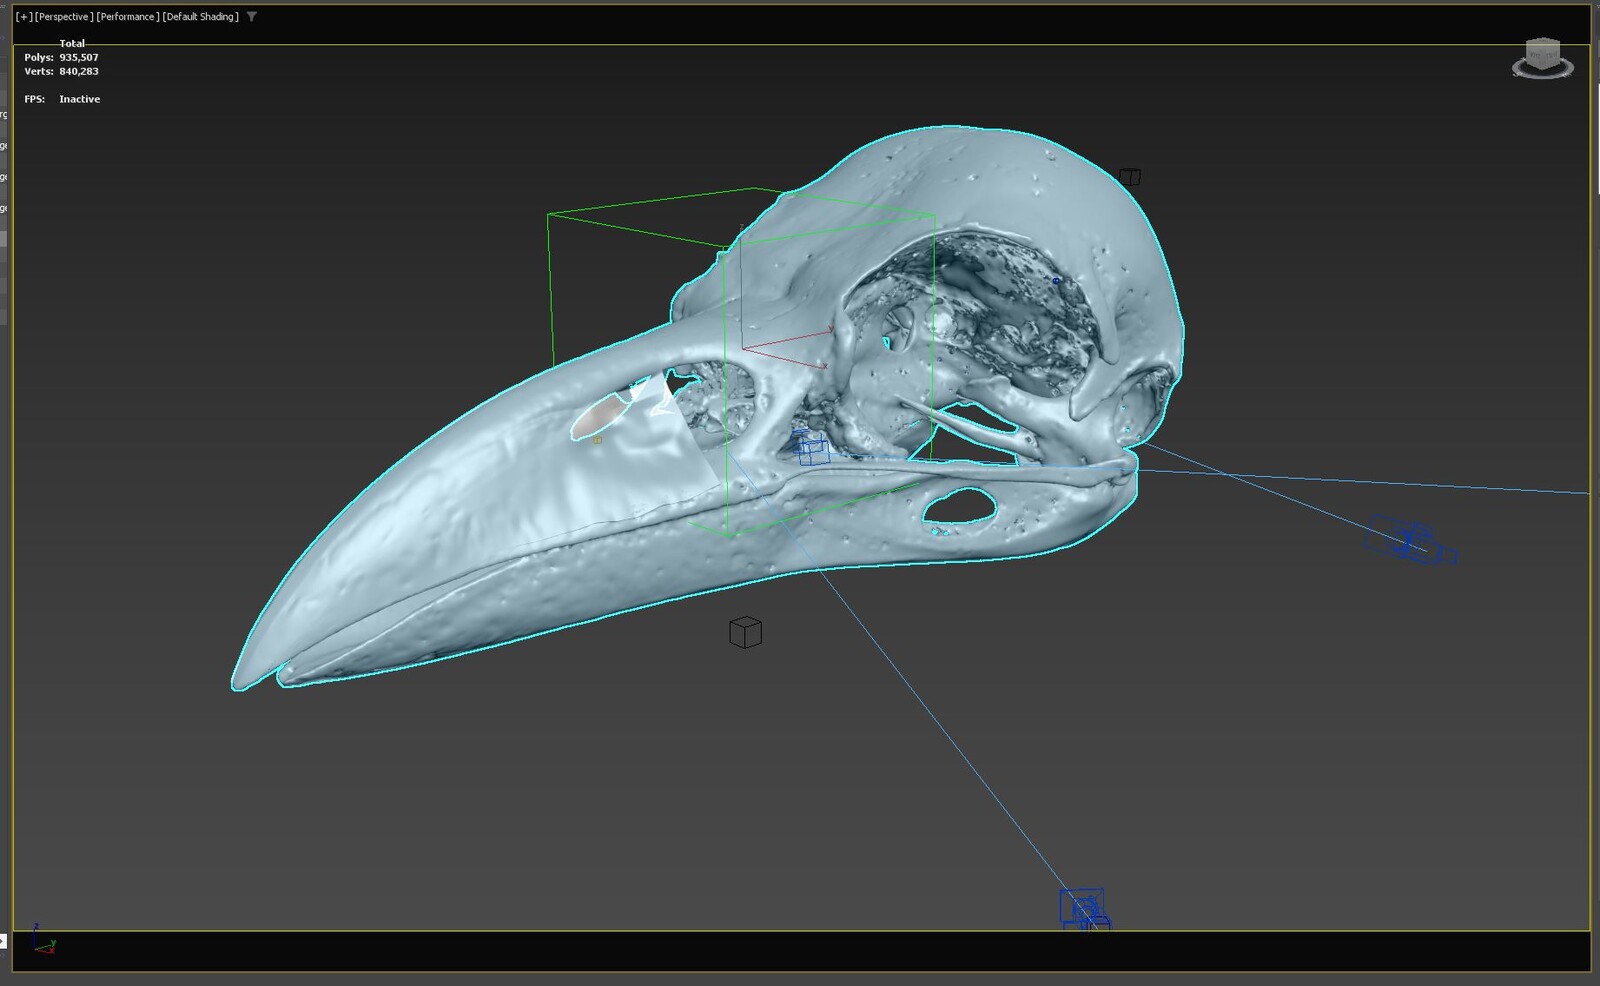Click the FPS Inactive indicator
The height and width of the screenshot is (986, 1600).
pos(63,98)
